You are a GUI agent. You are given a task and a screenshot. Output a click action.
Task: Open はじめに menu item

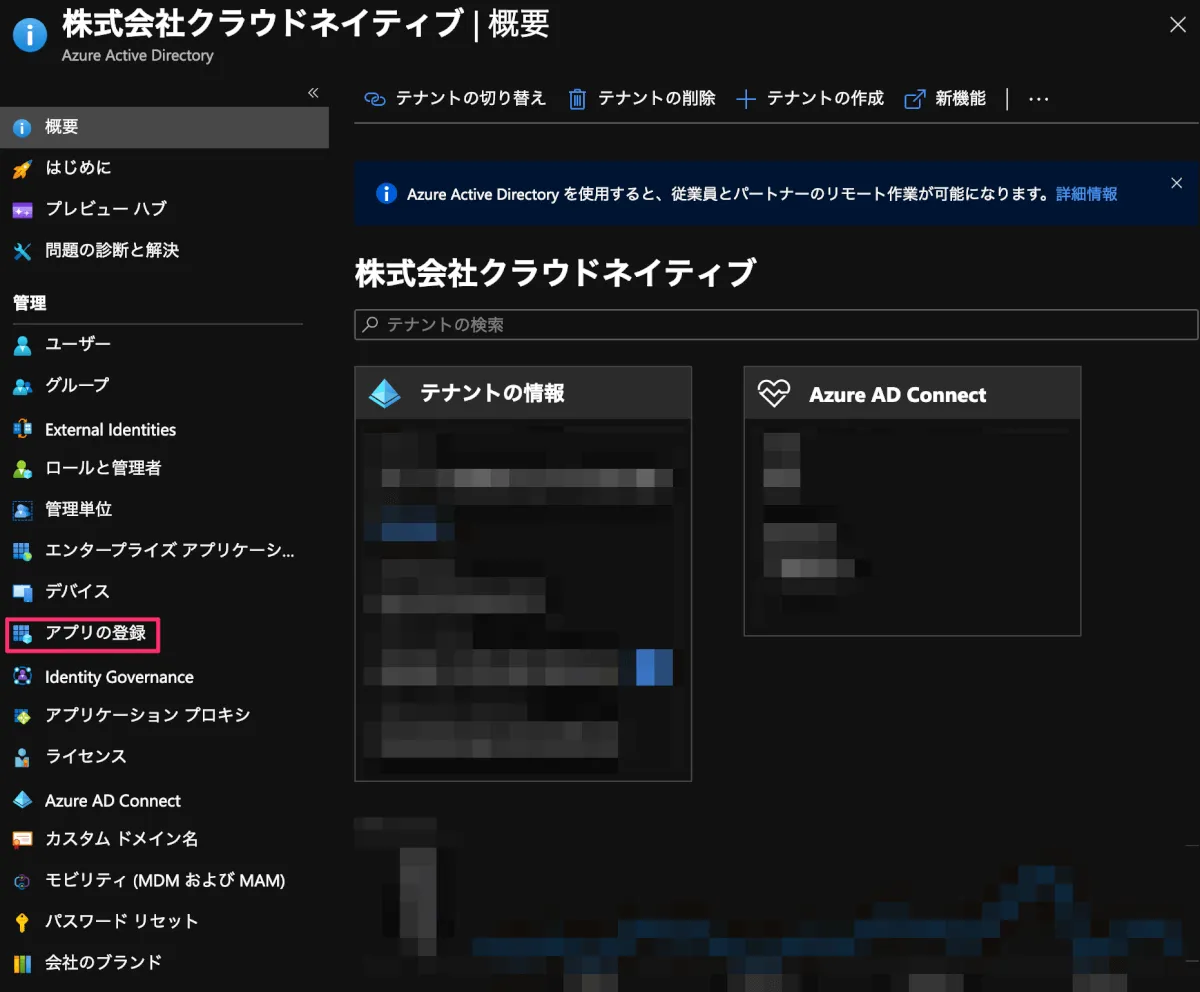[x=78, y=167]
